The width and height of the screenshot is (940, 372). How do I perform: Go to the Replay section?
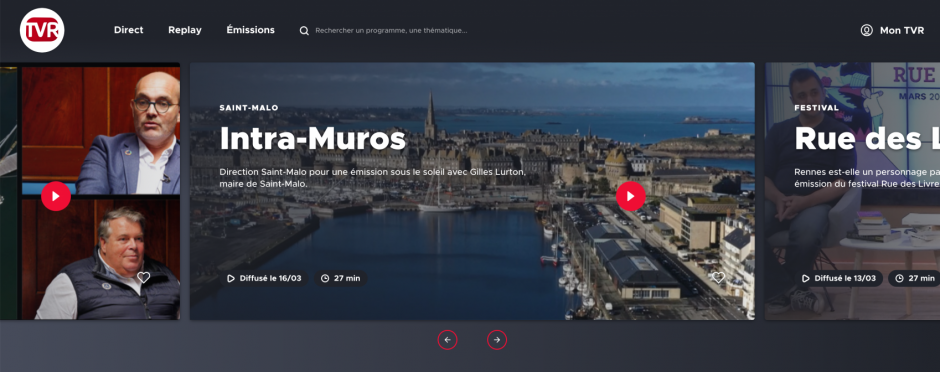tap(185, 30)
